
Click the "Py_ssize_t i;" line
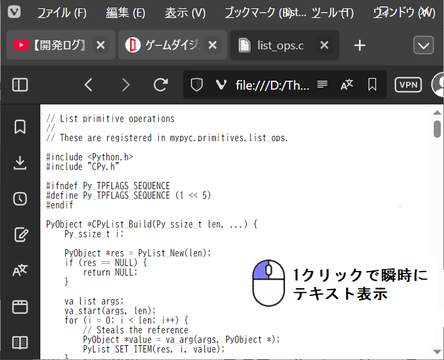coord(94,234)
